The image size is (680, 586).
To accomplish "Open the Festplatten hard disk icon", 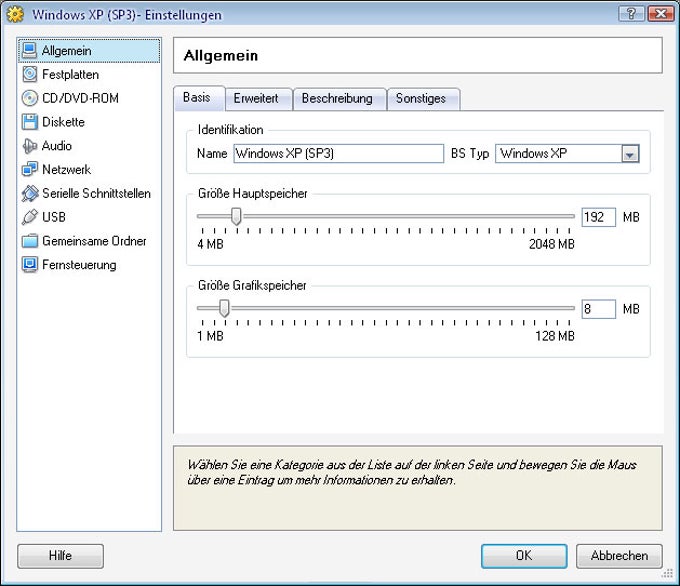I will point(29,74).
